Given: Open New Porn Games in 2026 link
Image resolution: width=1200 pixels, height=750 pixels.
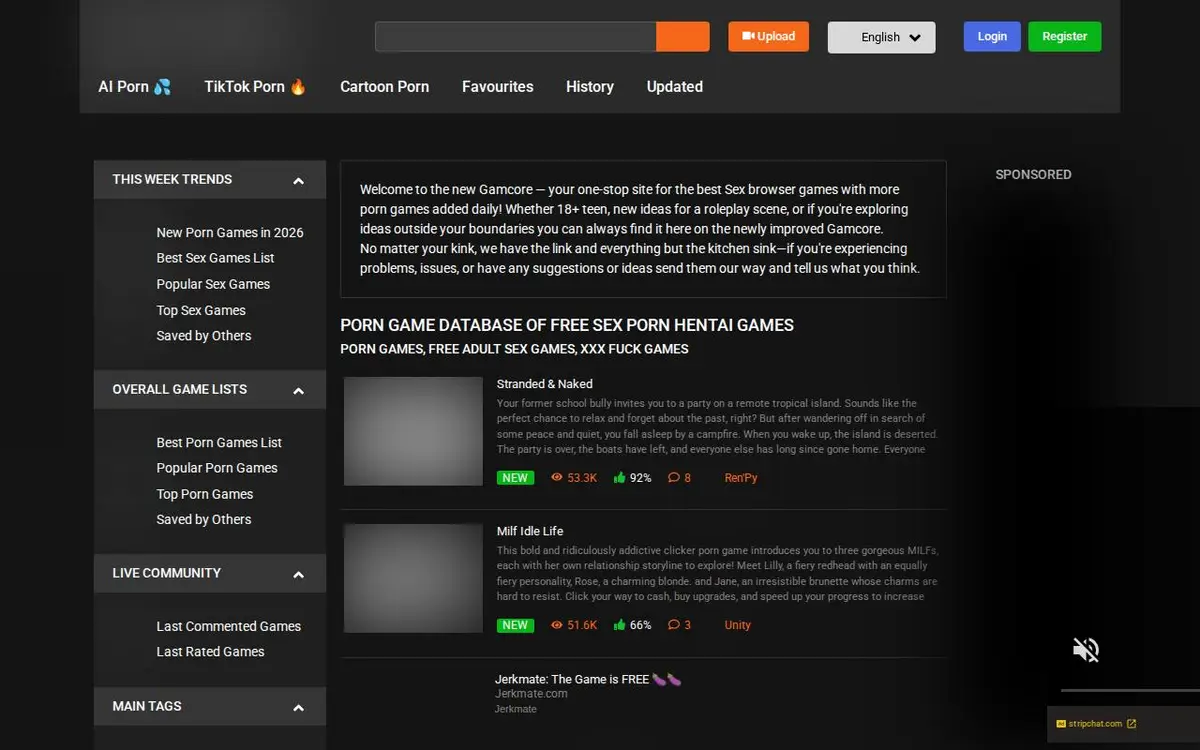Looking at the screenshot, I should pos(230,232).
